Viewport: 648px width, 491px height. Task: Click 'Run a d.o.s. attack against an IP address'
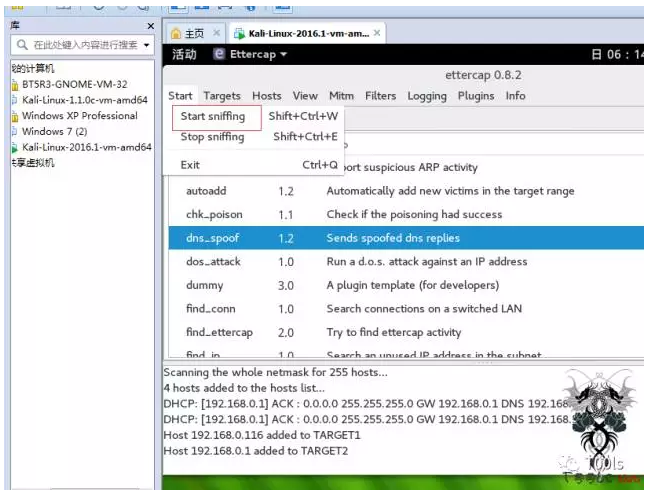(x=427, y=262)
